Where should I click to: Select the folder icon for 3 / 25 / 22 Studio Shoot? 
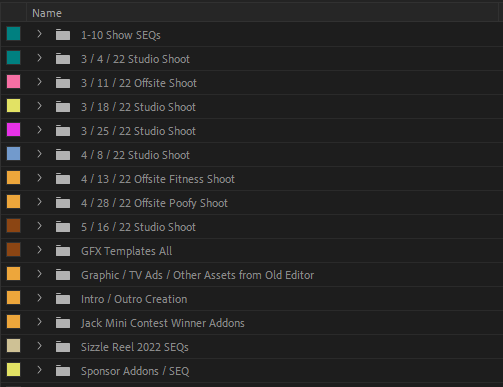coord(63,131)
